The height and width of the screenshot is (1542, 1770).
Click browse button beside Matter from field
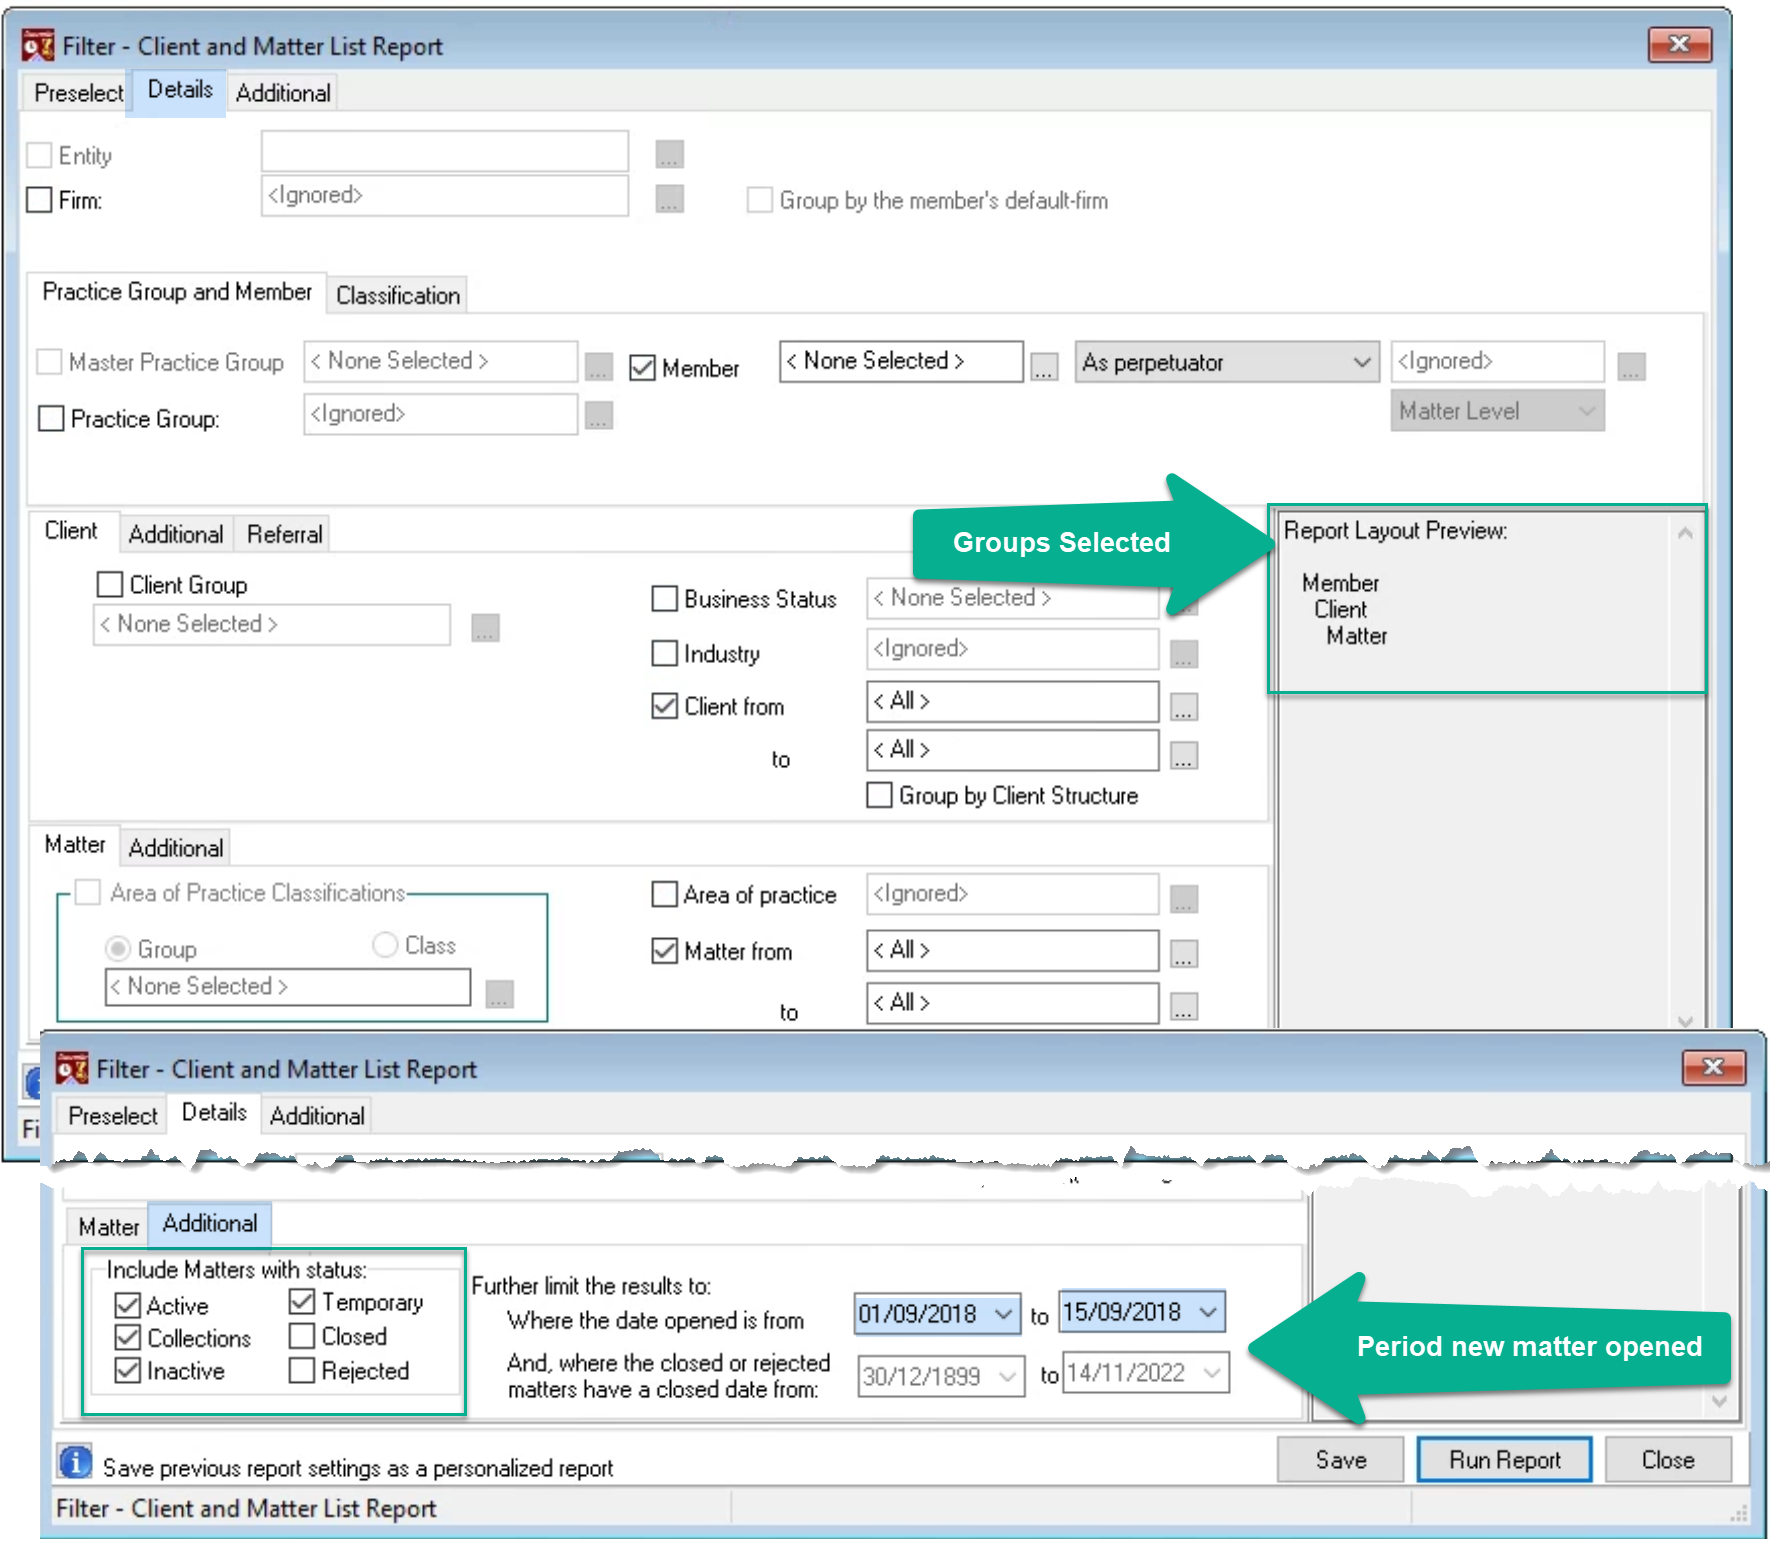click(1184, 954)
